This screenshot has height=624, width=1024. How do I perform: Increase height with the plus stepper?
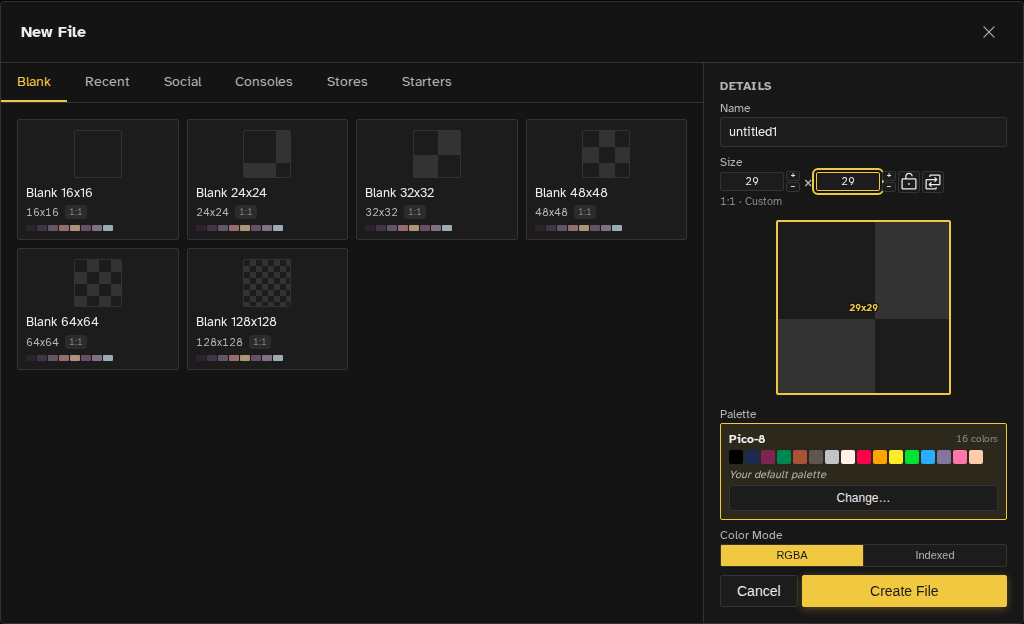click(x=889, y=176)
